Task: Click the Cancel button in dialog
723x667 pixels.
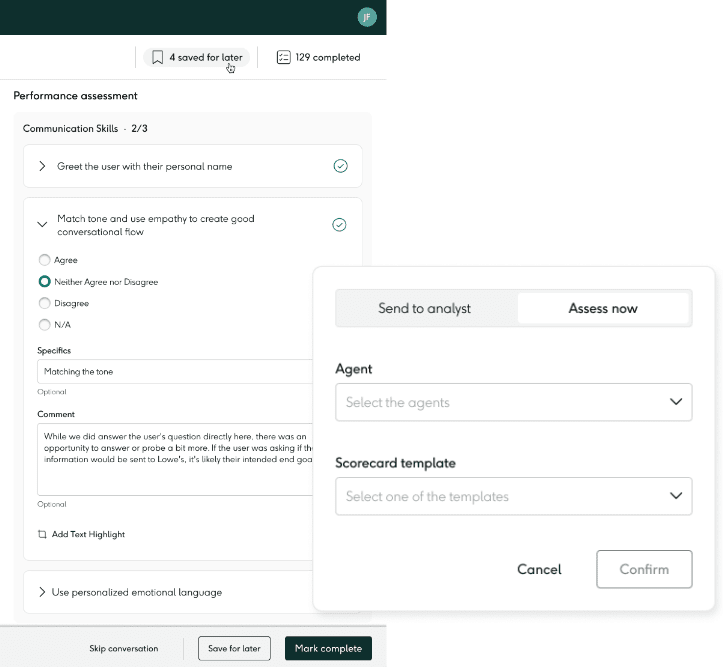Action: click(x=539, y=569)
